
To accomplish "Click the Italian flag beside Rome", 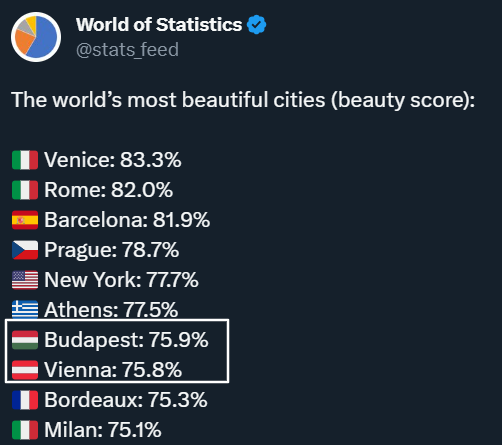I will 25,190.
